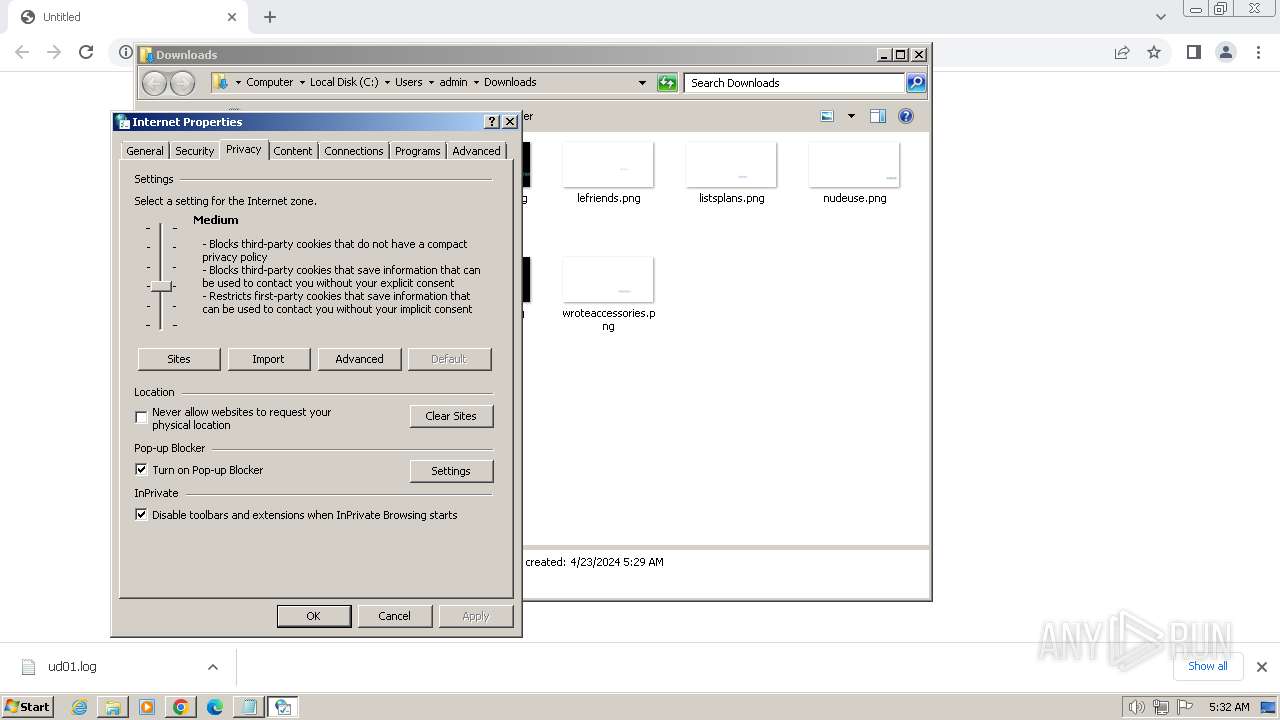This screenshot has height=720, width=1280.
Task: Expand the Users breadcrumb arrow
Action: [x=431, y=83]
